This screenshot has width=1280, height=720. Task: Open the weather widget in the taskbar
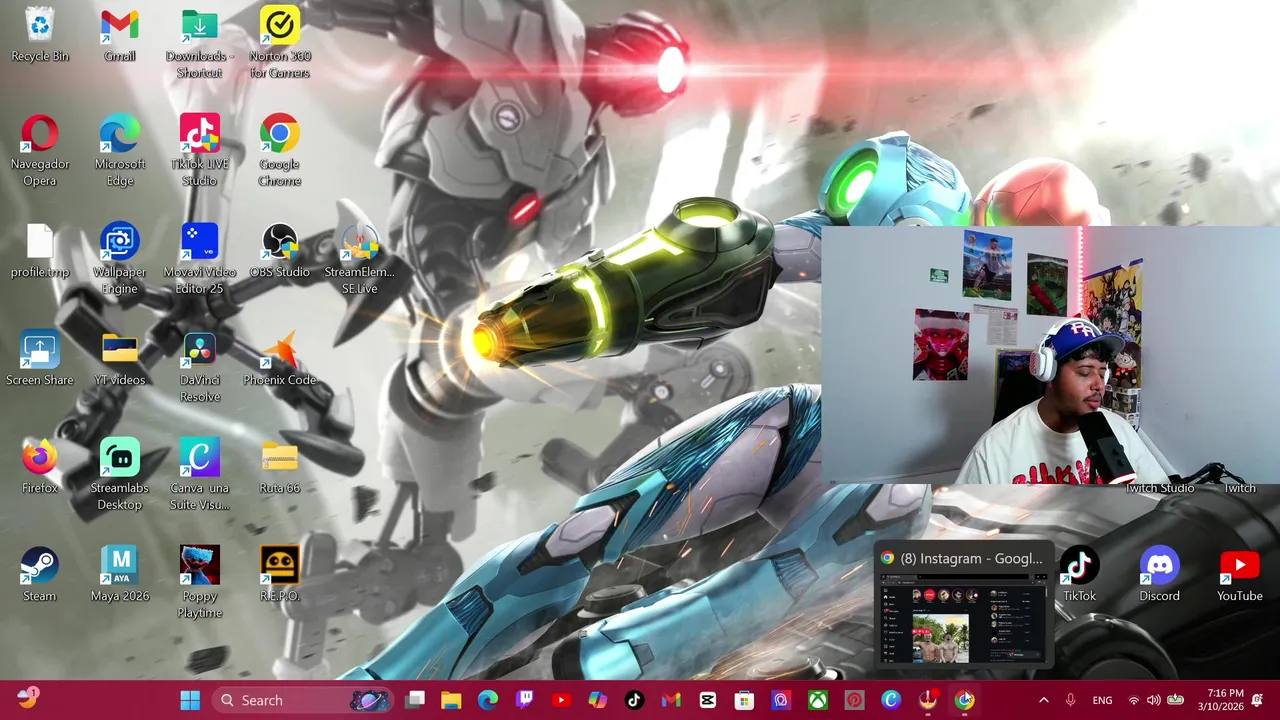(27, 698)
